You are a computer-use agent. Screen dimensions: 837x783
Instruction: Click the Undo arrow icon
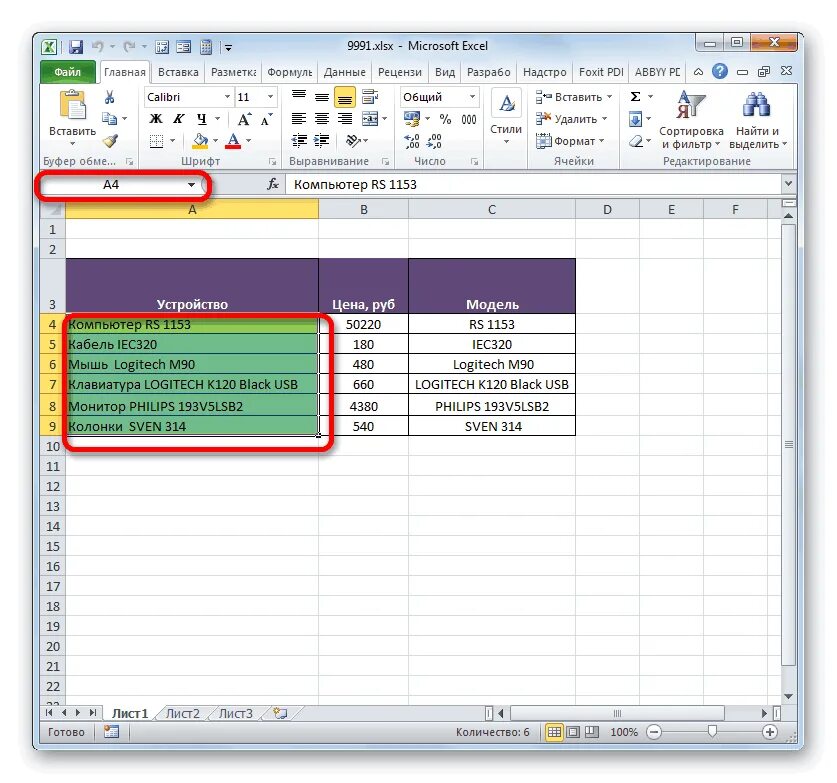(98, 47)
